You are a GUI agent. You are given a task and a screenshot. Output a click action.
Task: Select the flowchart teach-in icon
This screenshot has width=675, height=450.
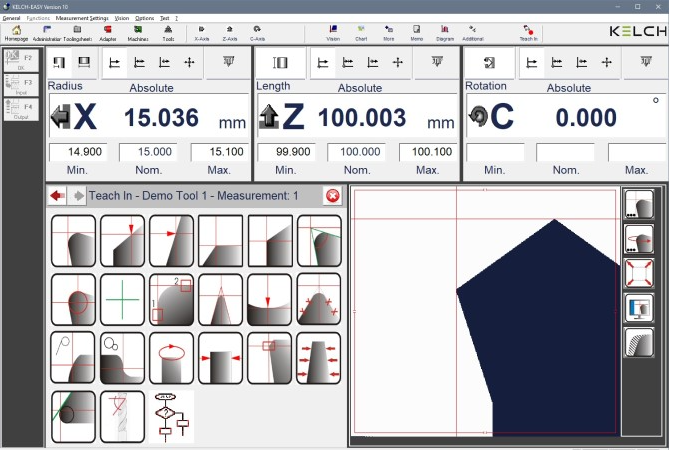click(171, 417)
